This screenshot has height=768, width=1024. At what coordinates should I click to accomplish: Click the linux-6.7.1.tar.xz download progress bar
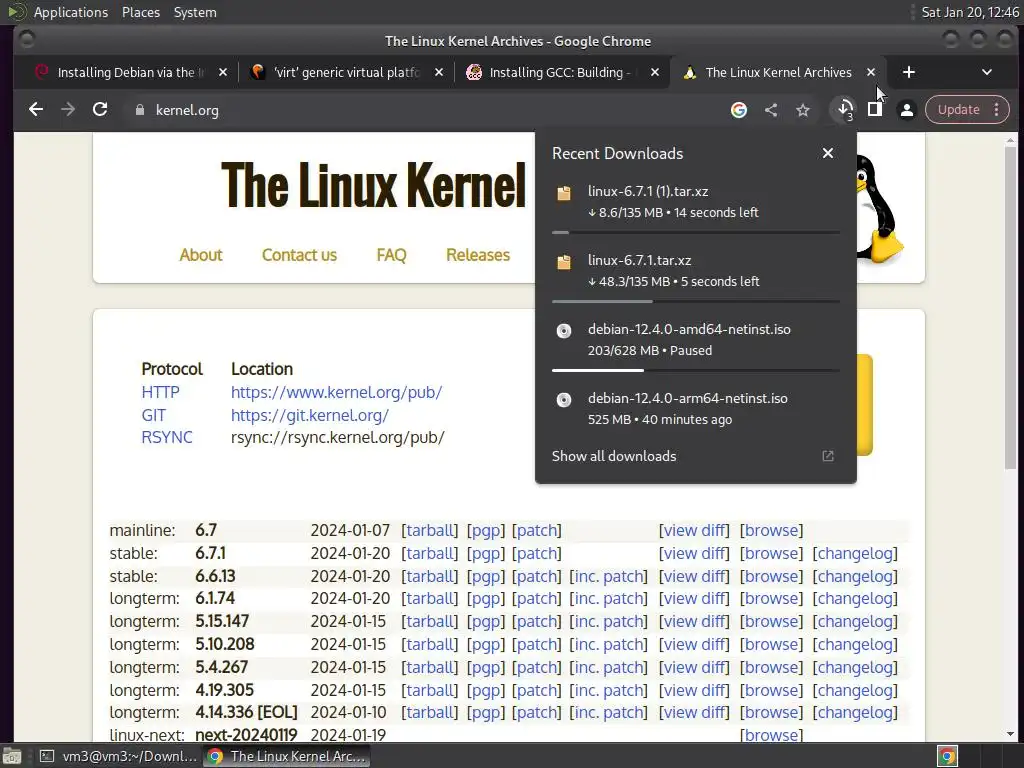tap(696, 301)
